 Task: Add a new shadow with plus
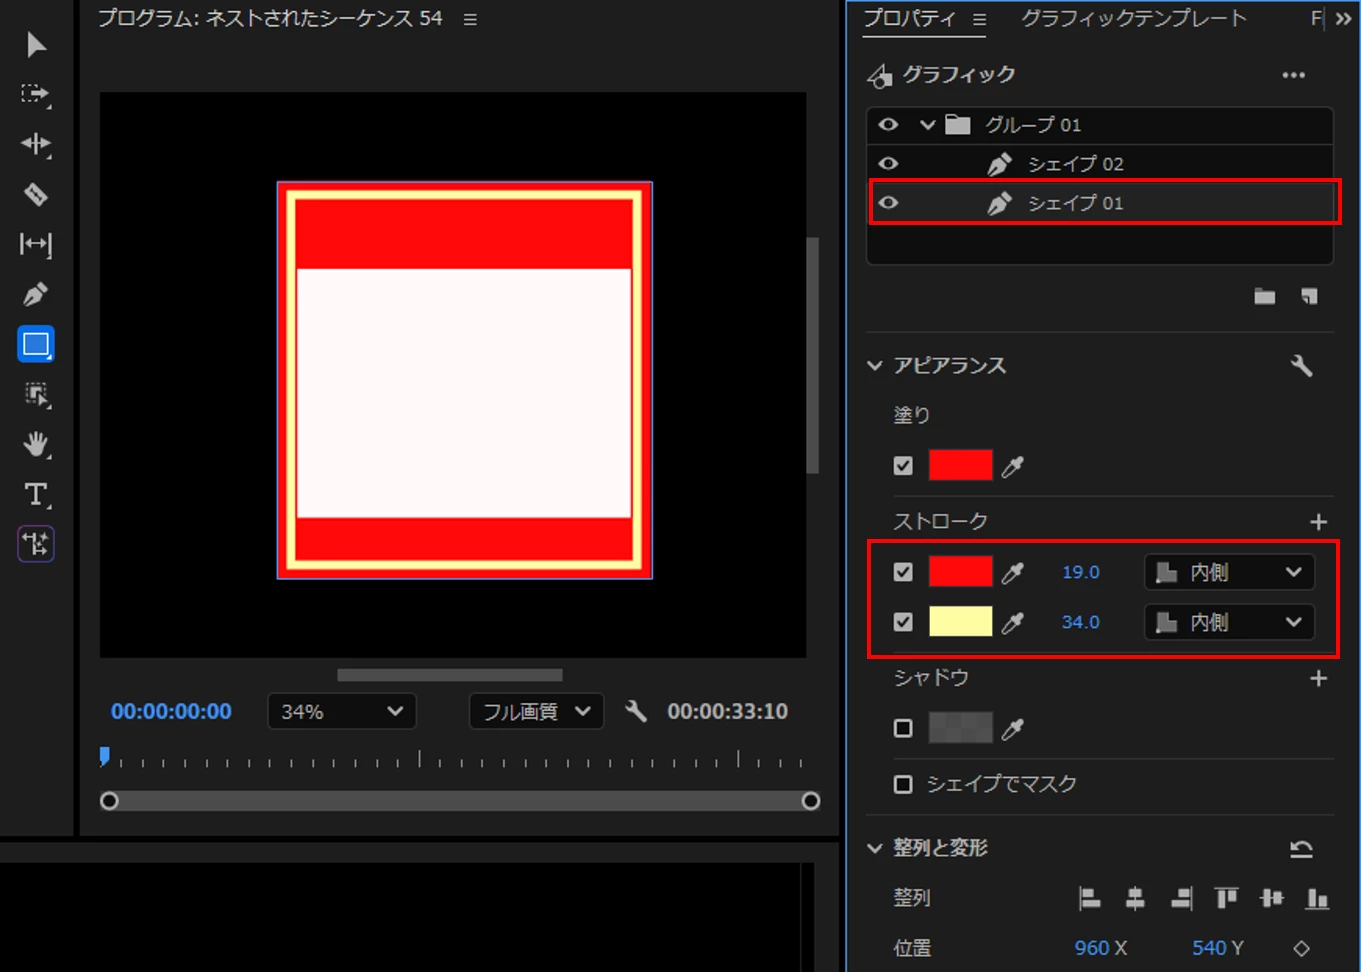(1318, 679)
